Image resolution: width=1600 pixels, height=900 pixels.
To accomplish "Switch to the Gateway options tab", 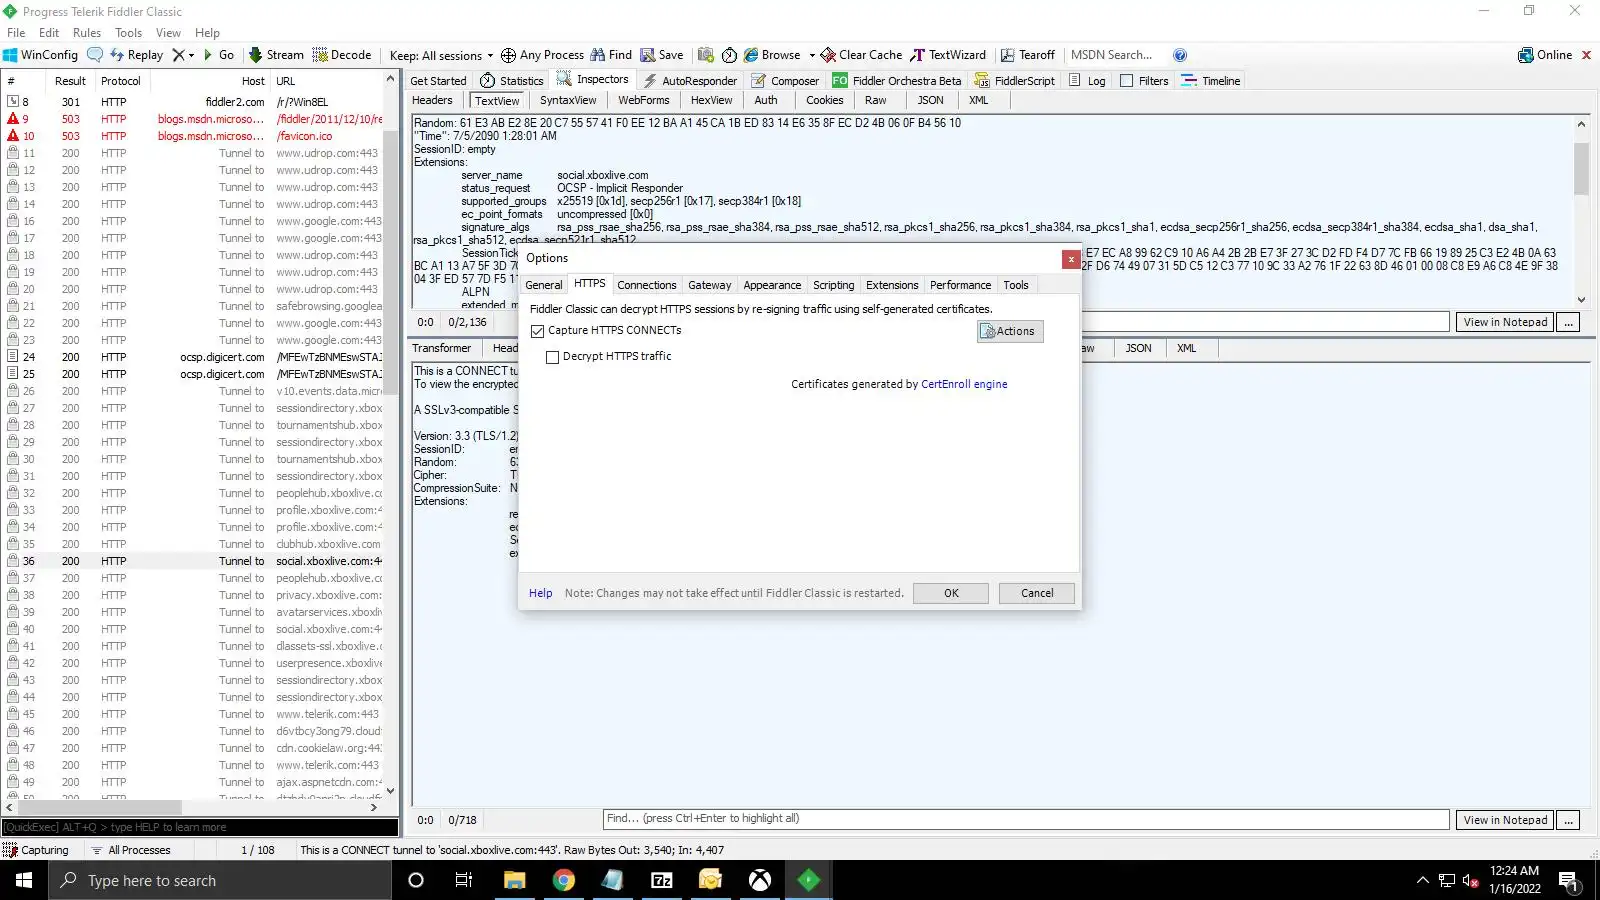I will click(x=710, y=285).
